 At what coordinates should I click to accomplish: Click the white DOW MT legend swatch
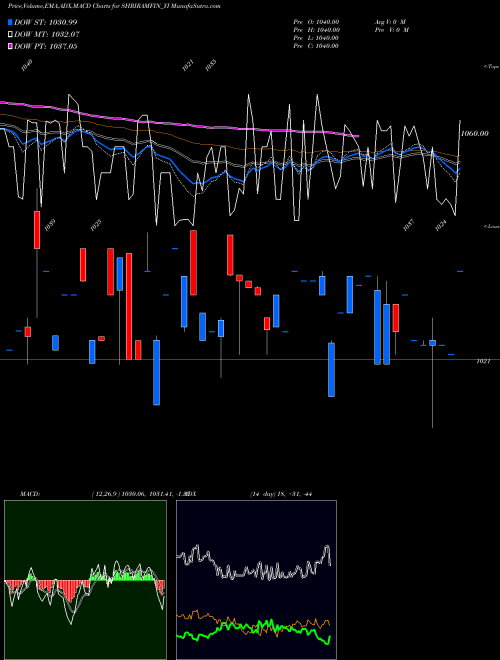tap(11, 35)
